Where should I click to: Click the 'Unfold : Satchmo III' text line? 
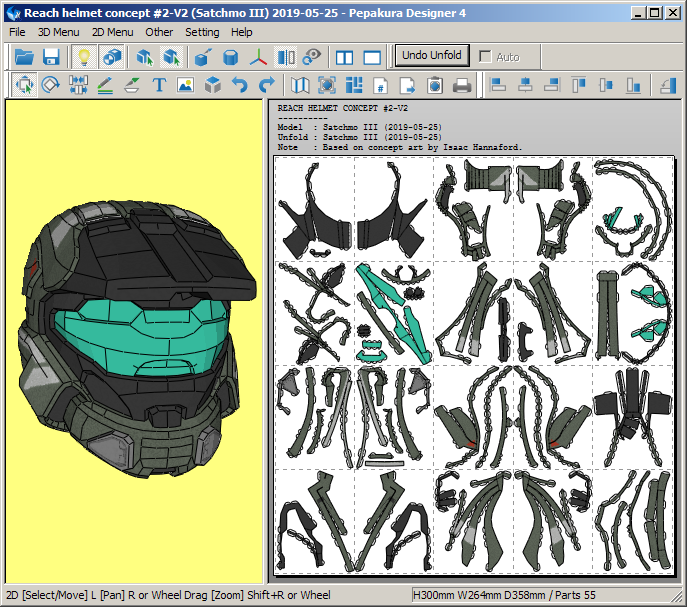[x=359, y=137]
